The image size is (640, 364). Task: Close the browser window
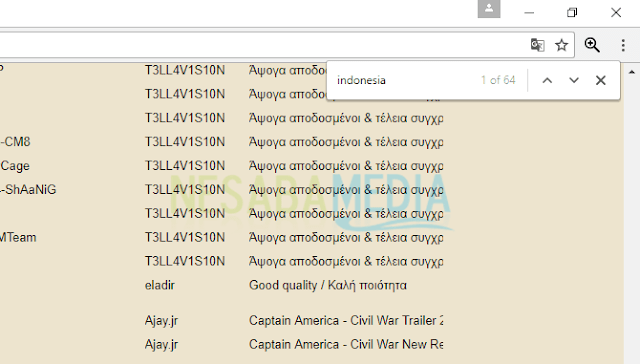[616, 13]
